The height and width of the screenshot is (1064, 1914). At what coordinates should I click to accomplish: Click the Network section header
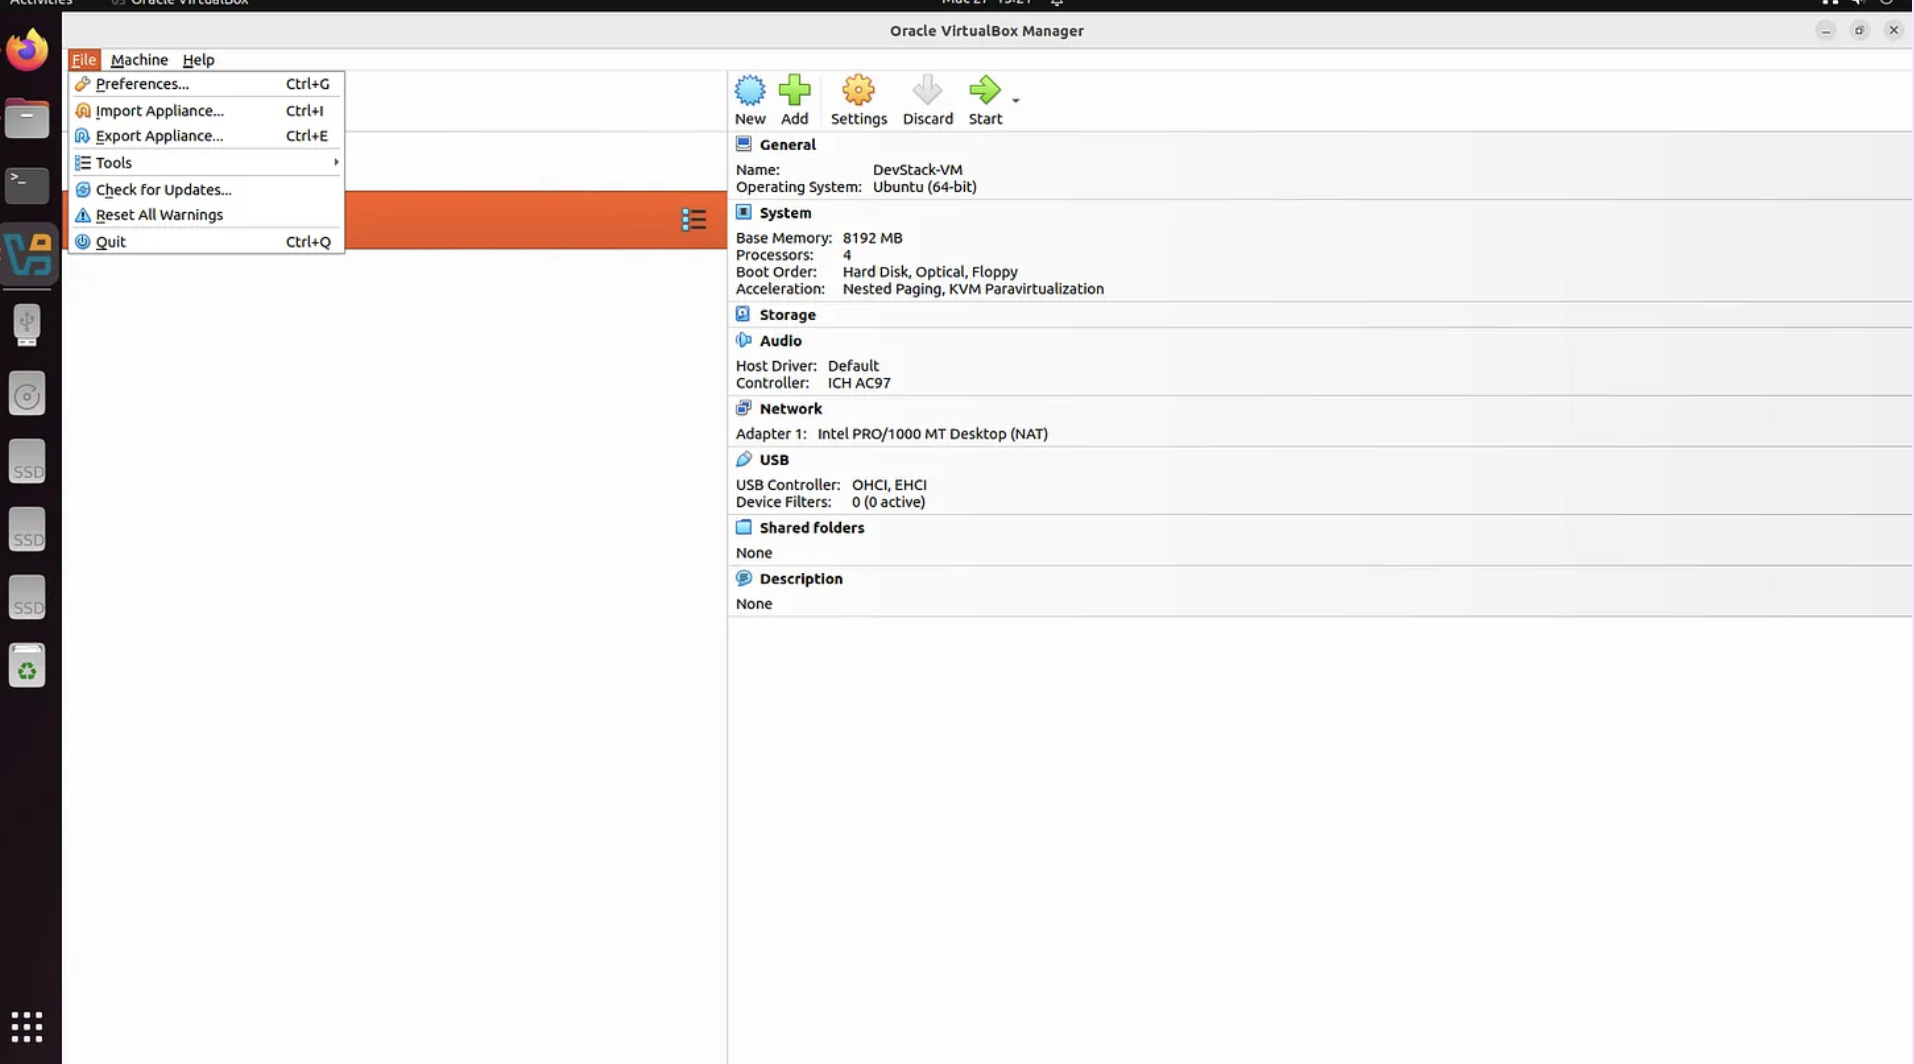point(790,409)
